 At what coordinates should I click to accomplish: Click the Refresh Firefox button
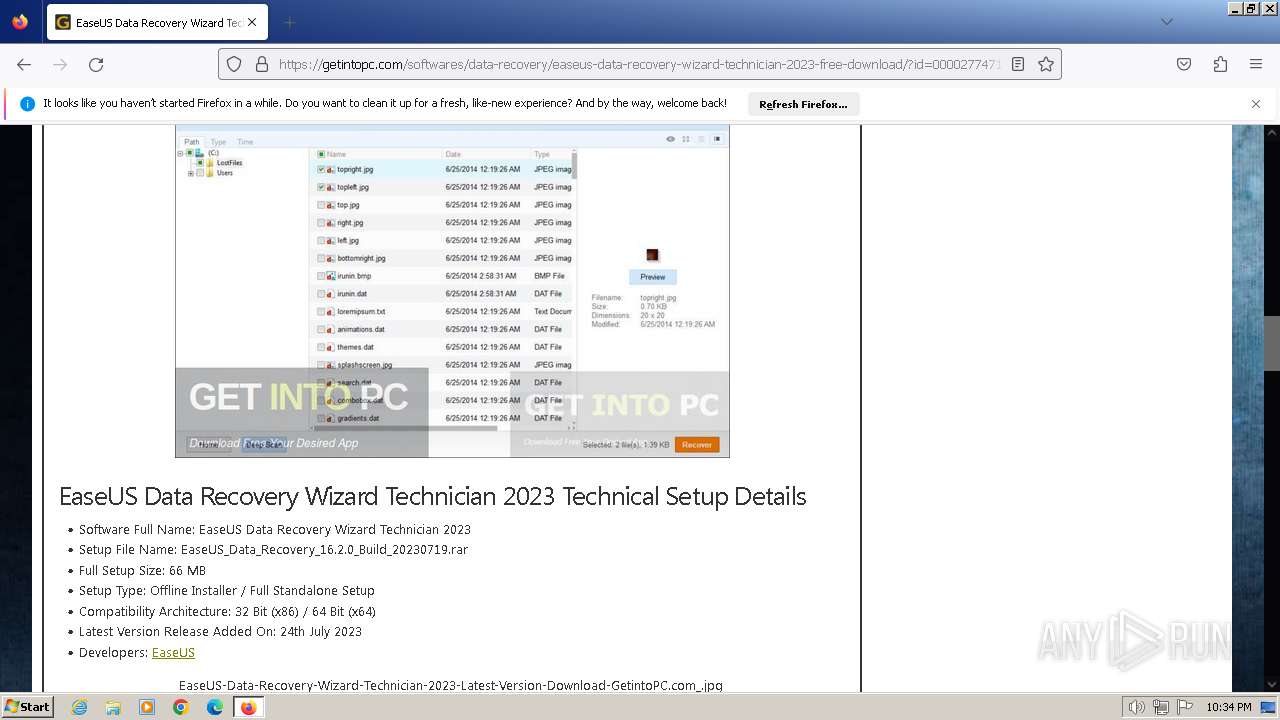tap(803, 104)
